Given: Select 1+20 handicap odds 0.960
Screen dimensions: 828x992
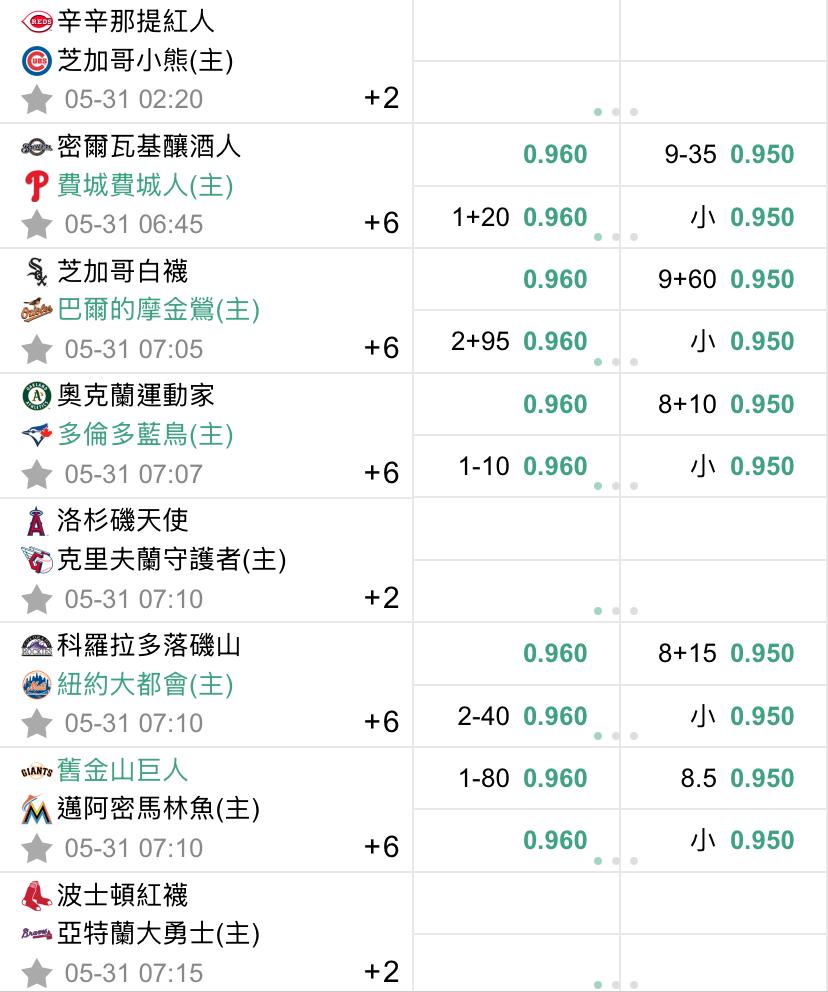Looking at the screenshot, I should point(519,217).
